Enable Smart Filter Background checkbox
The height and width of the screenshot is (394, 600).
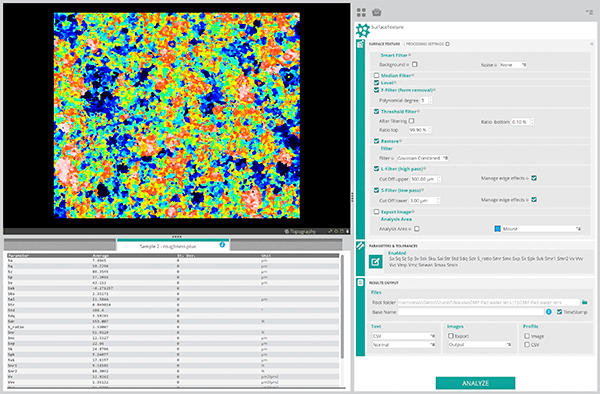point(415,64)
